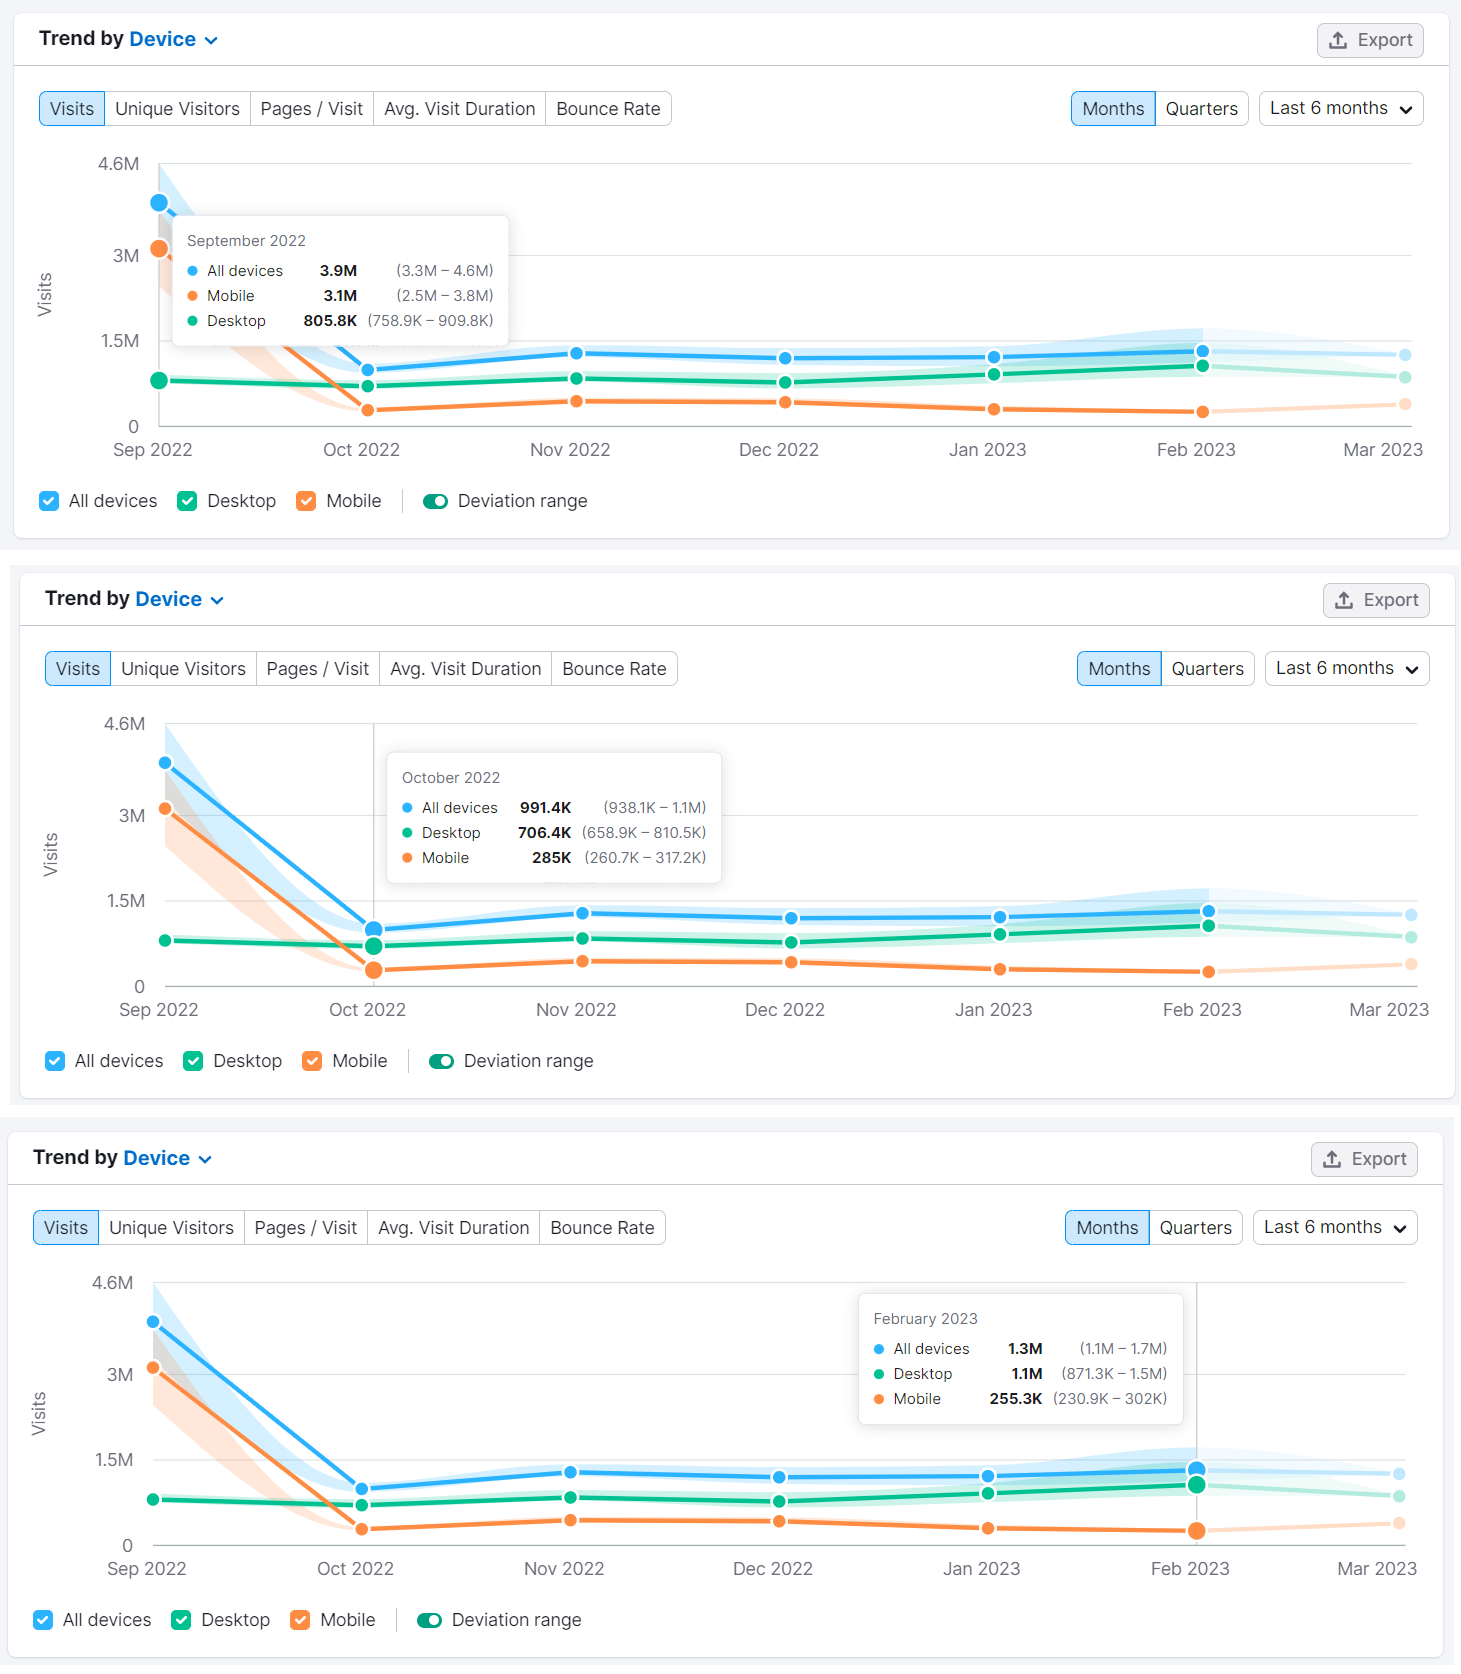Image resolution: width=1461 pixels, height=1674 pixels.
Task: Turn off Deviation range in the bottom chart
Action: (429, 1620)
